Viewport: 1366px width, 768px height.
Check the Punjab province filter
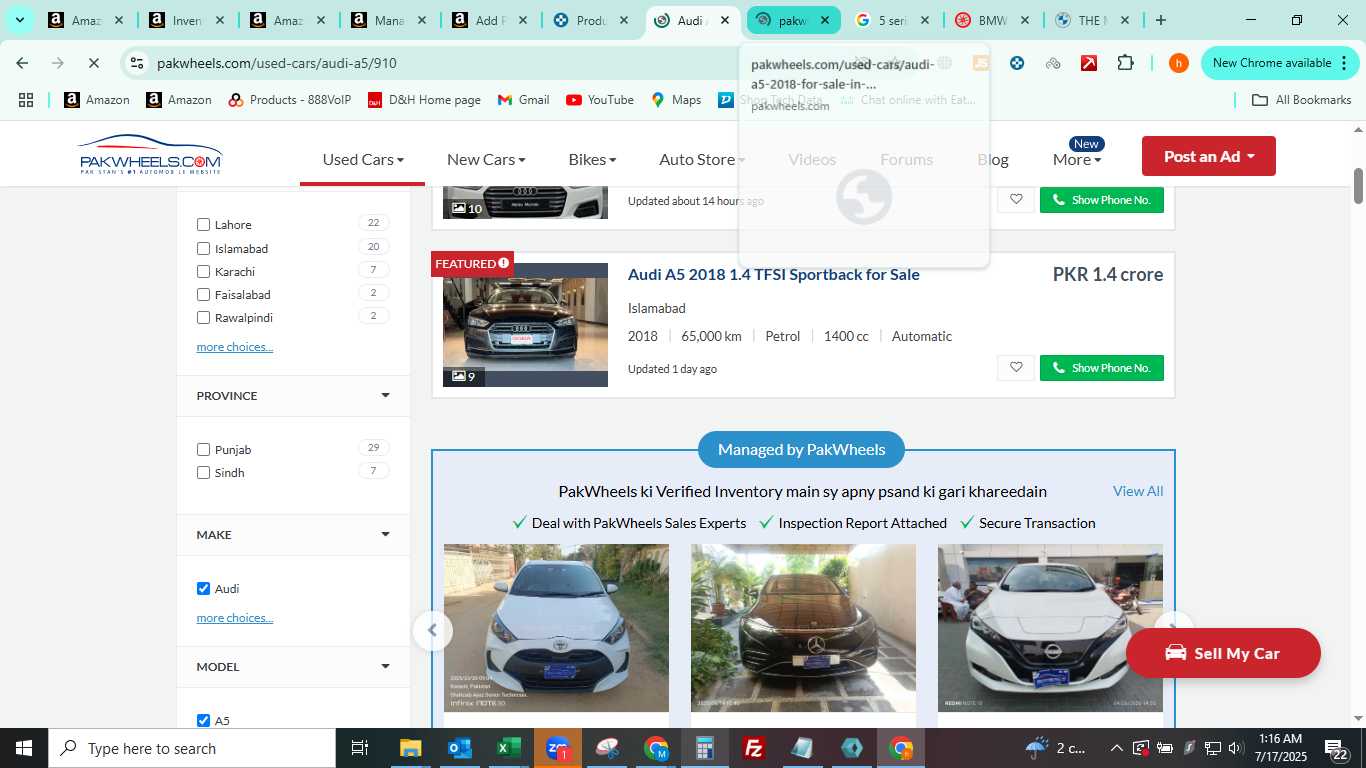[204, 450]
